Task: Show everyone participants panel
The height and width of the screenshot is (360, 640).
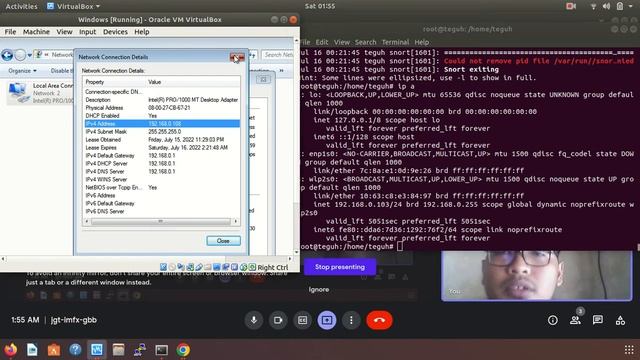Action: pyautogui.click(x=576, y=320)
